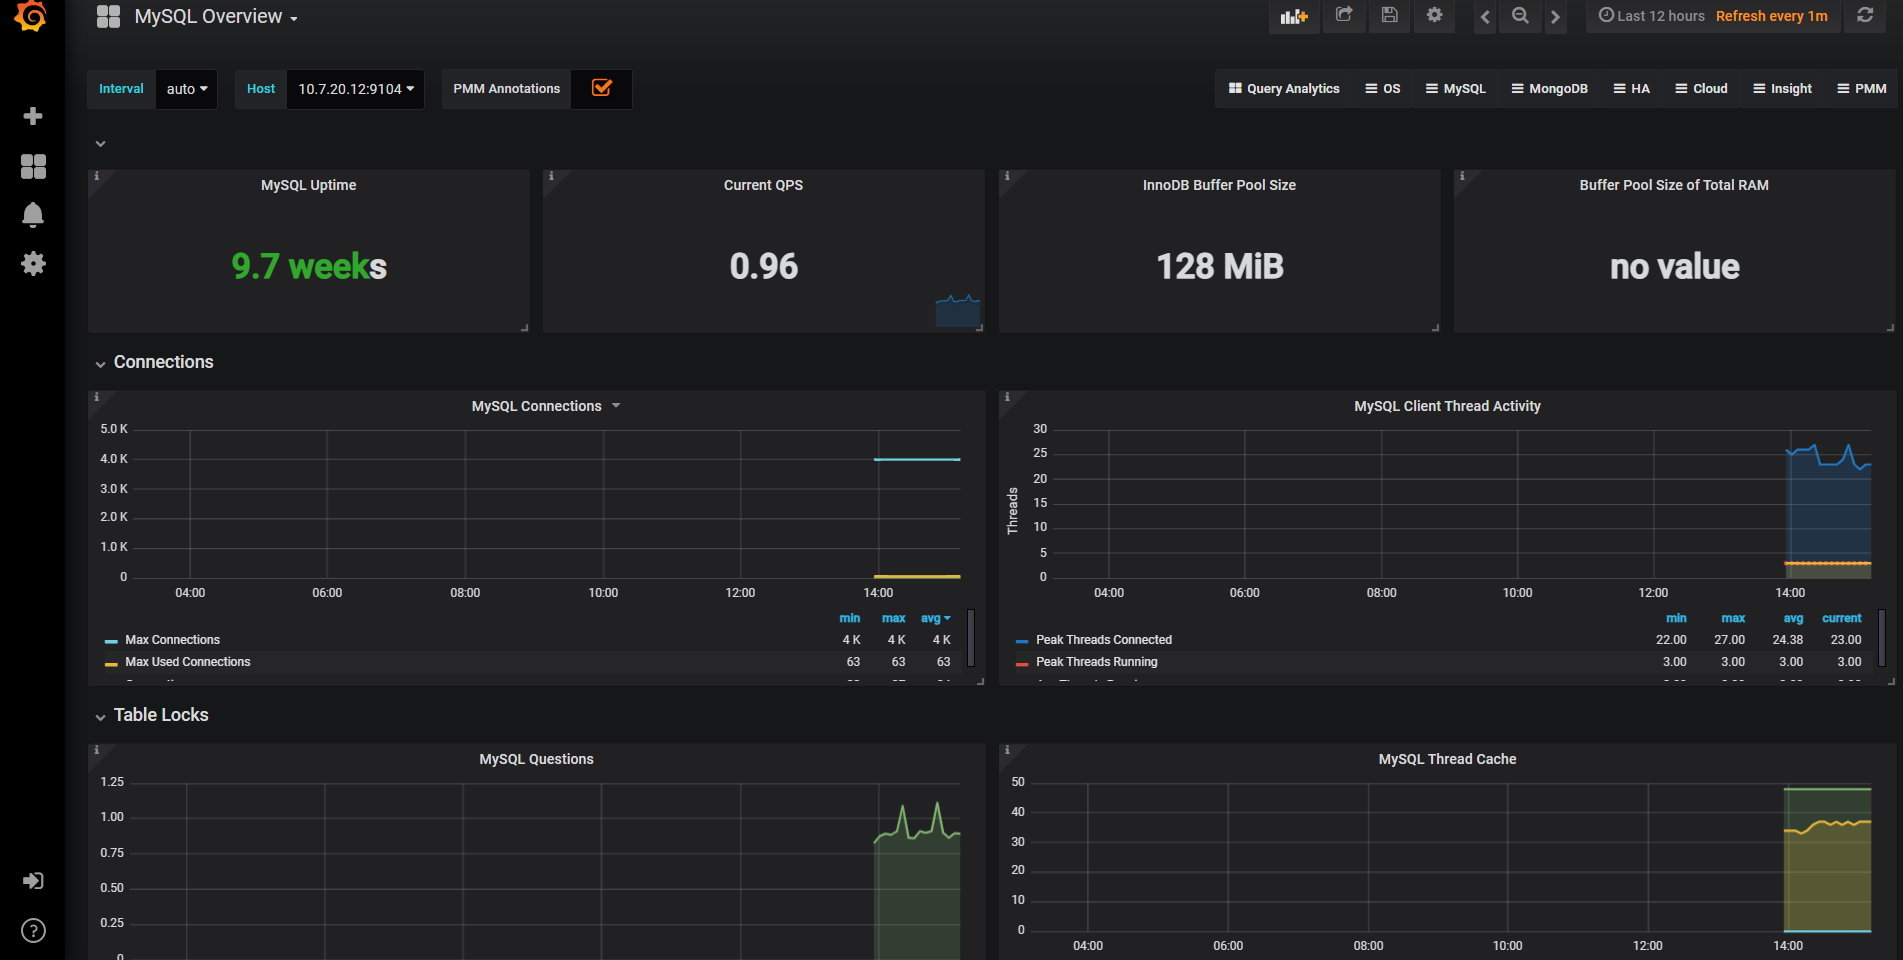Click info icon on MySQL Thread Cache panel

(1007, 750)
